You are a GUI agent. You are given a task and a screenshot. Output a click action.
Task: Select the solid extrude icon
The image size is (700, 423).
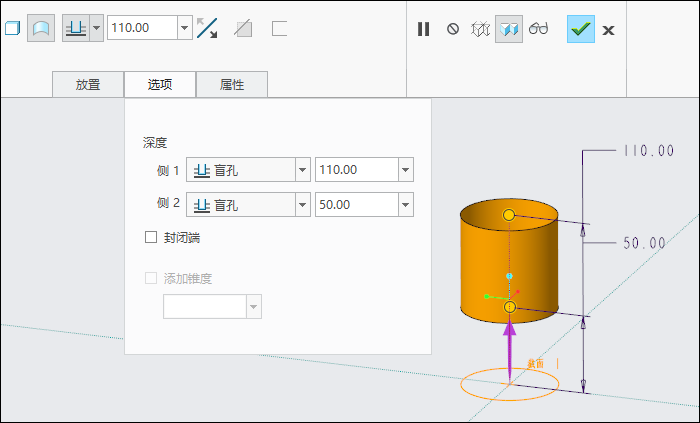12,28
